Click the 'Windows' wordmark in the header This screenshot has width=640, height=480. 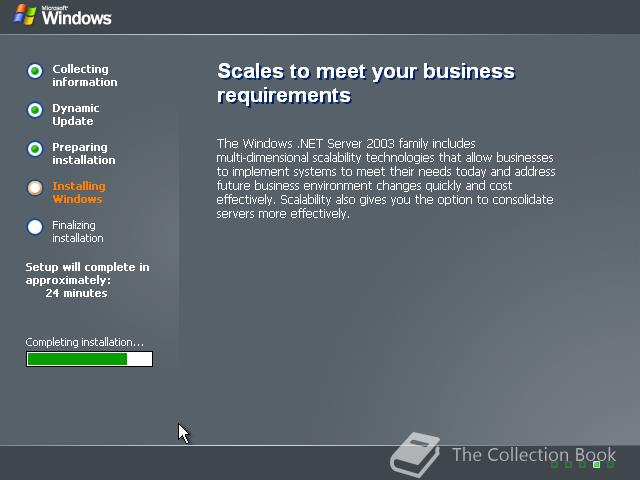[76, 18]
